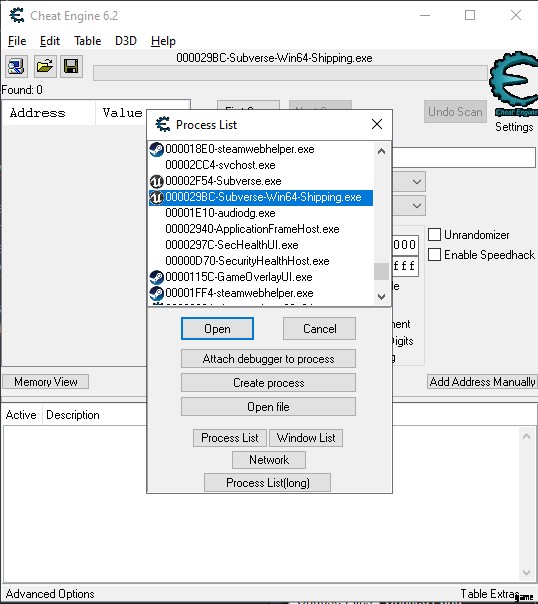The image size is (538, 604).
Task: Expand the lower scan options dropdown
Action: point(416,206)
